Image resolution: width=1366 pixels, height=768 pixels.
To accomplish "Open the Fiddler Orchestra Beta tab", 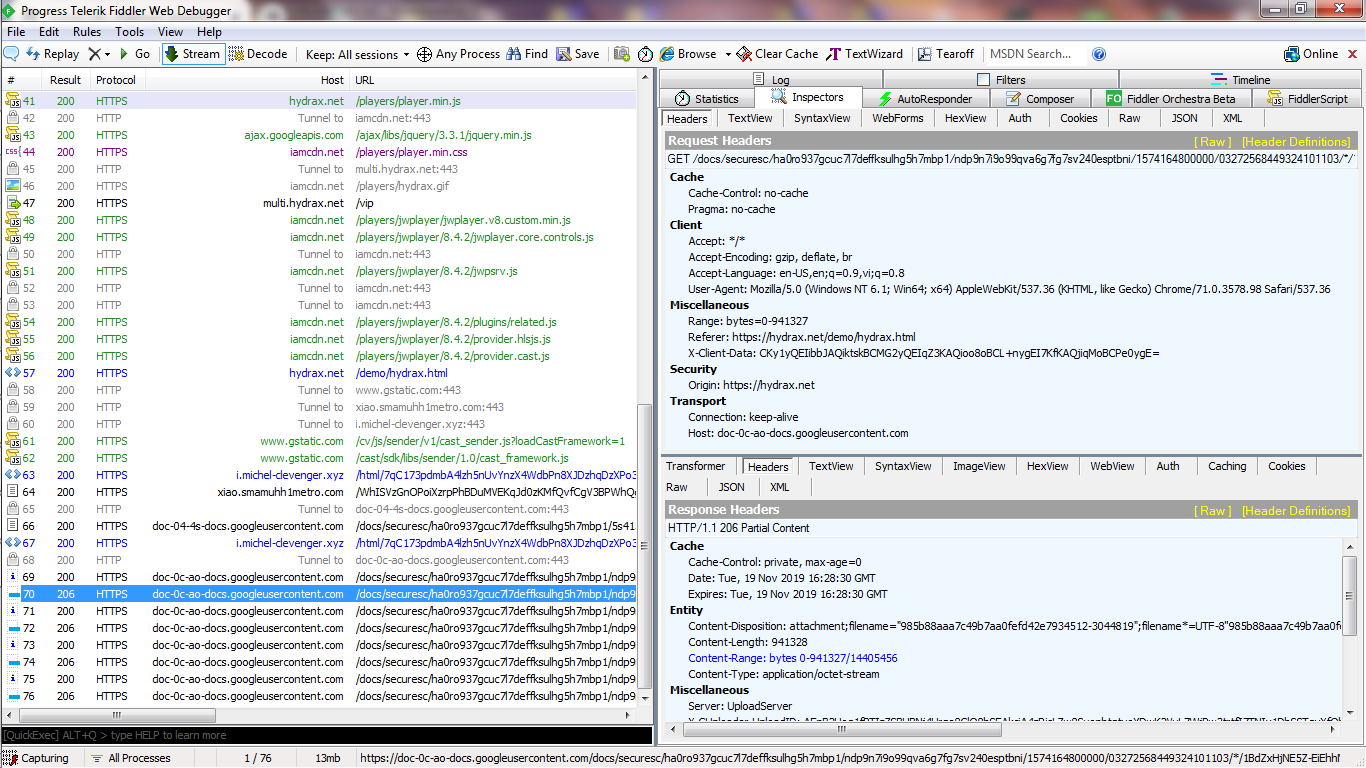I will point(1172,99).
